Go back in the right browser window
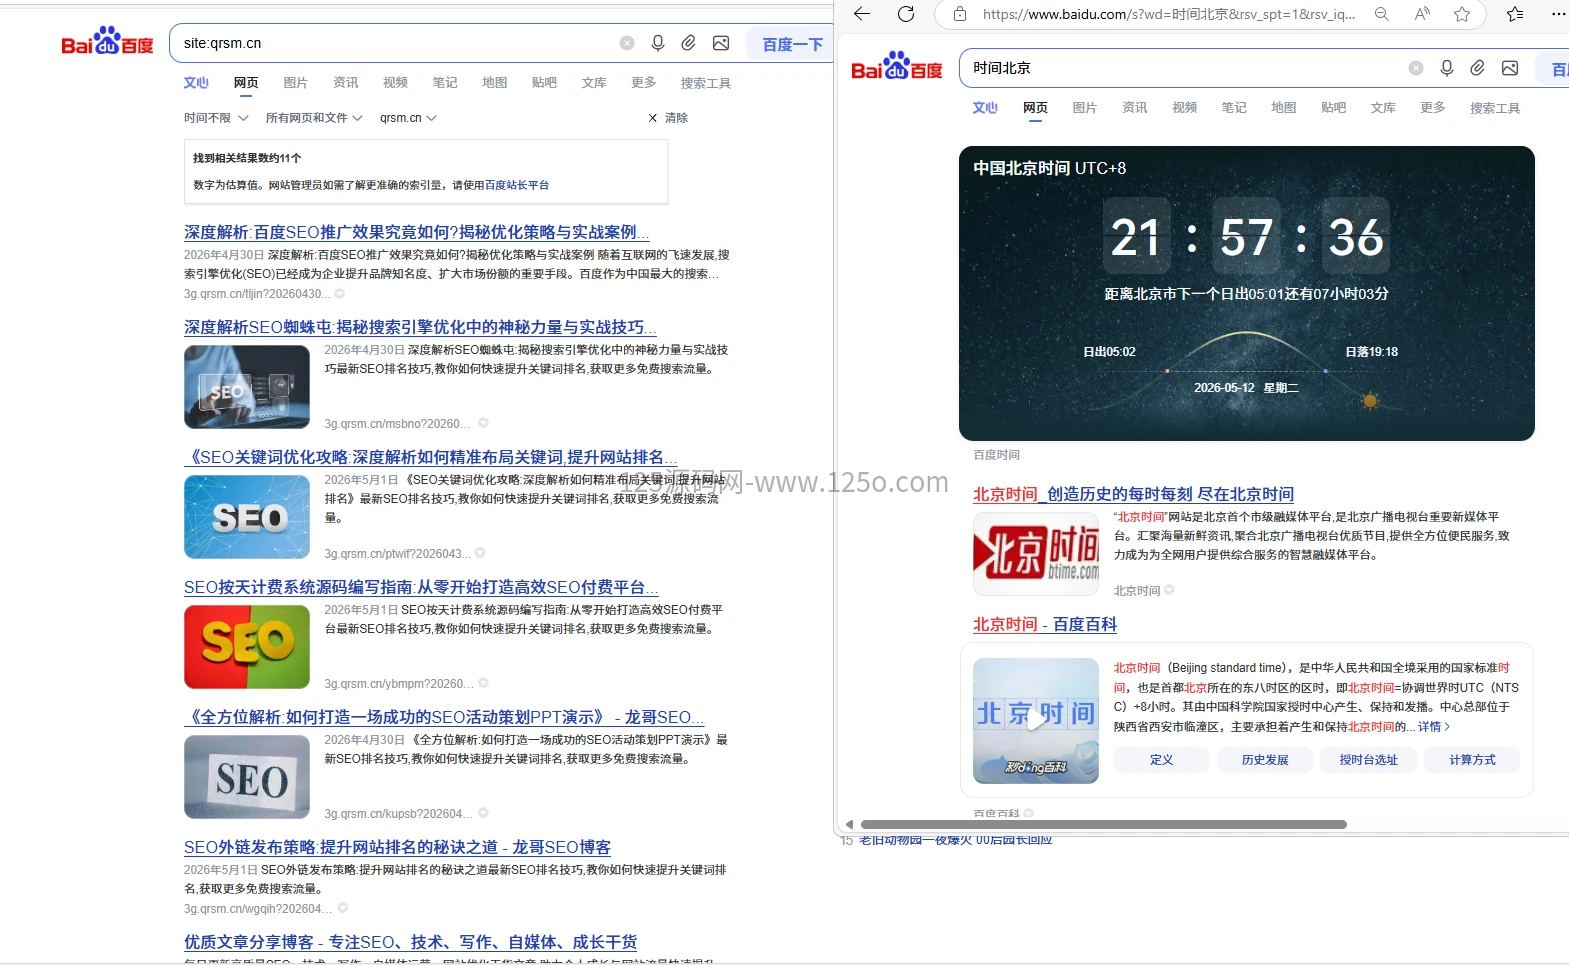This screenshot has width=1569, height=965. pos(862,14)
